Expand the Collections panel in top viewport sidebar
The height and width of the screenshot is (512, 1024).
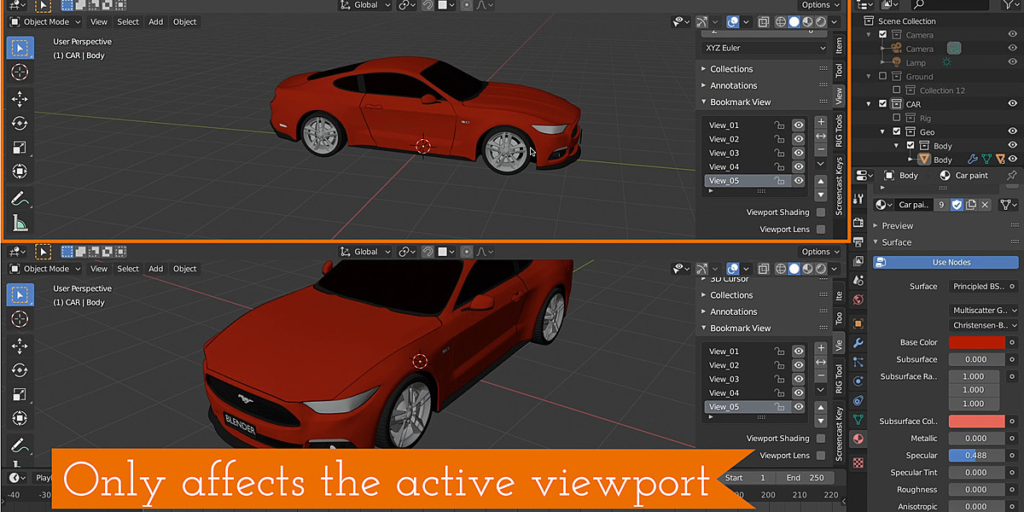coord(731,69)
